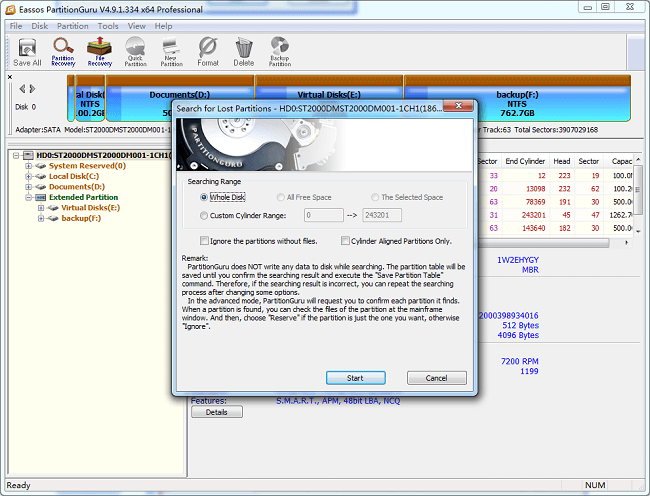Click the end cylinder field 243201

(x=382, y=215)
